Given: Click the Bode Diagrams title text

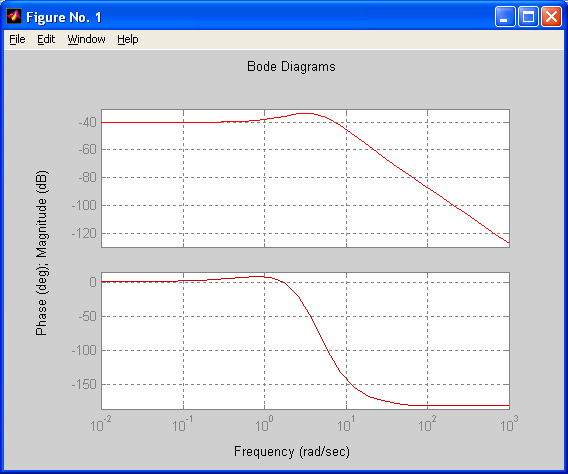Looking at the screenshot, I should tap(291, 67).
